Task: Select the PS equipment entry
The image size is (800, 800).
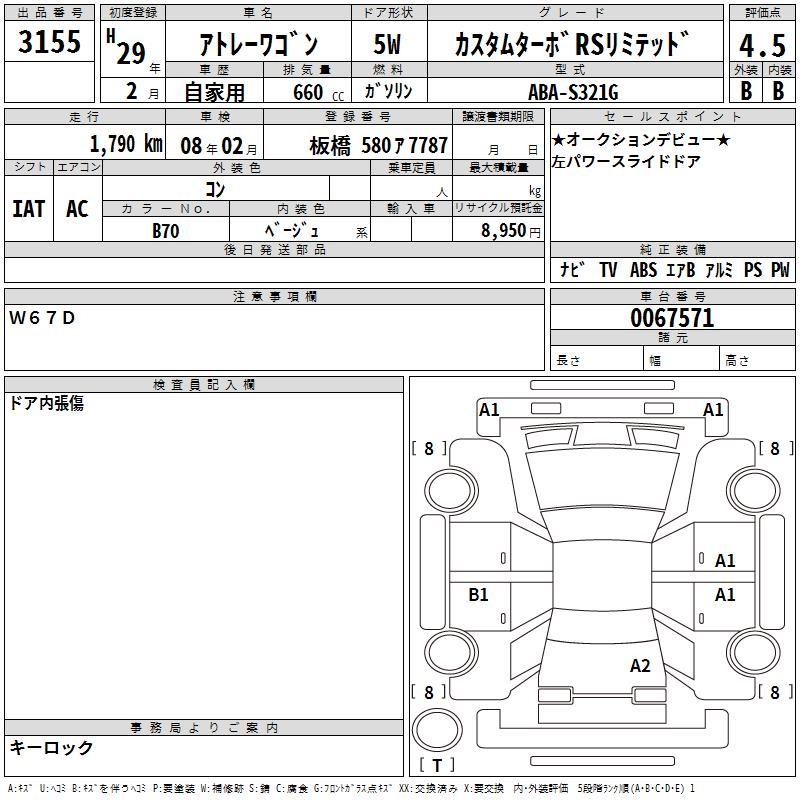Action: [x=753, y=269]
